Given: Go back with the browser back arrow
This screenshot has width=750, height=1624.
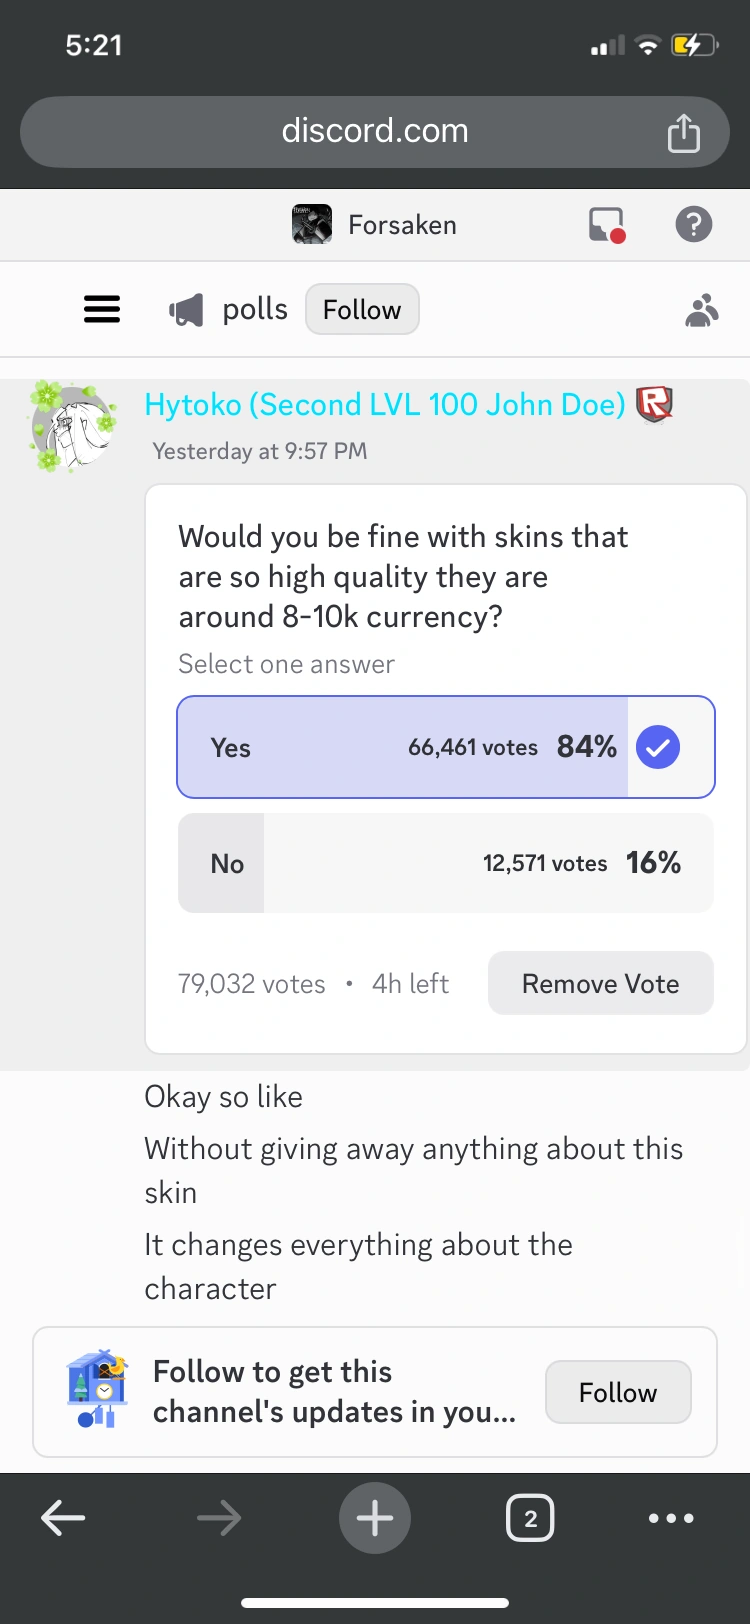Looking at the screenshot, I should [x=63, y=1518].
